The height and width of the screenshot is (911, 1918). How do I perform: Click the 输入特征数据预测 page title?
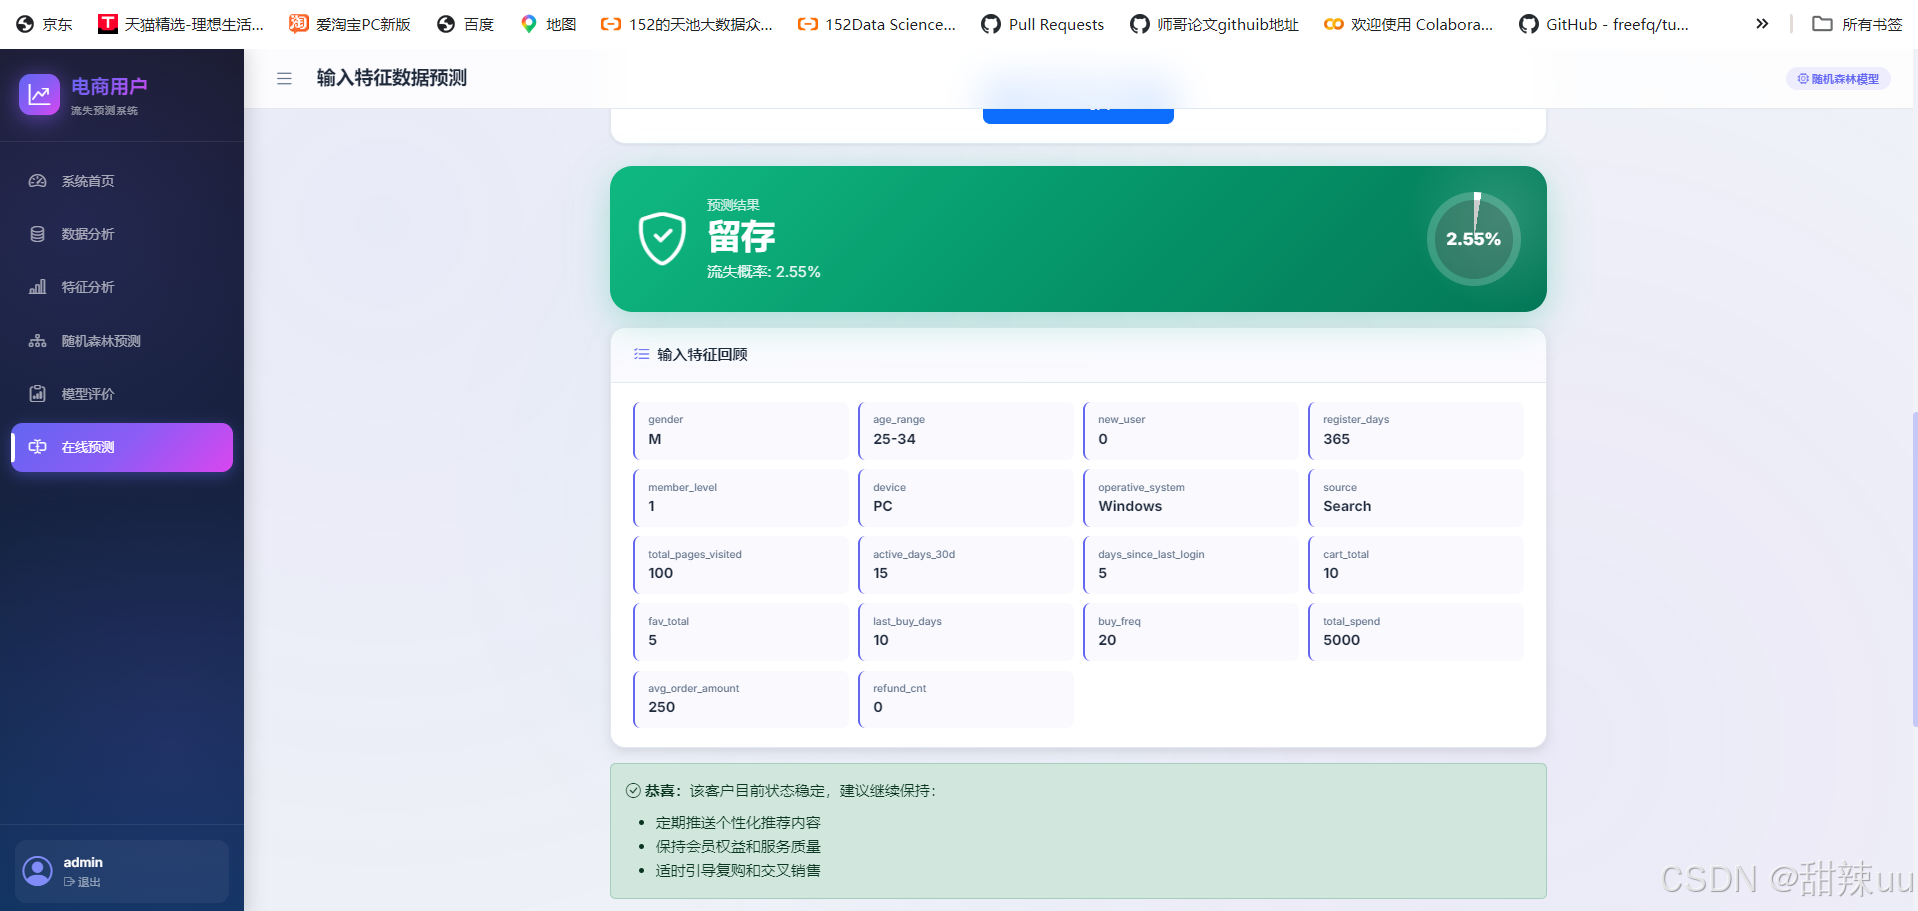[x=392, y=78]
